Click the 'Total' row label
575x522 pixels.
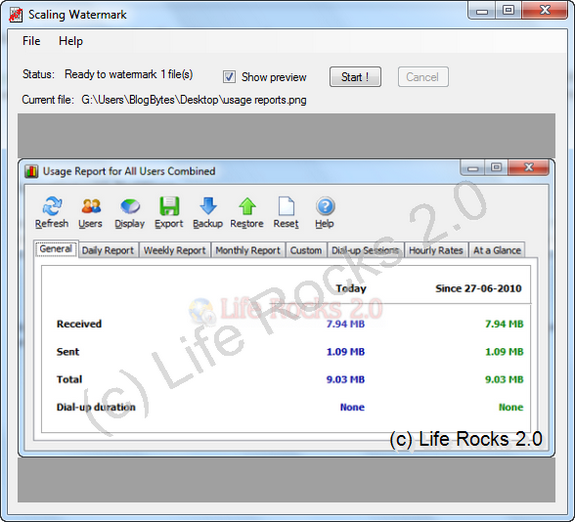coord(69,379)
